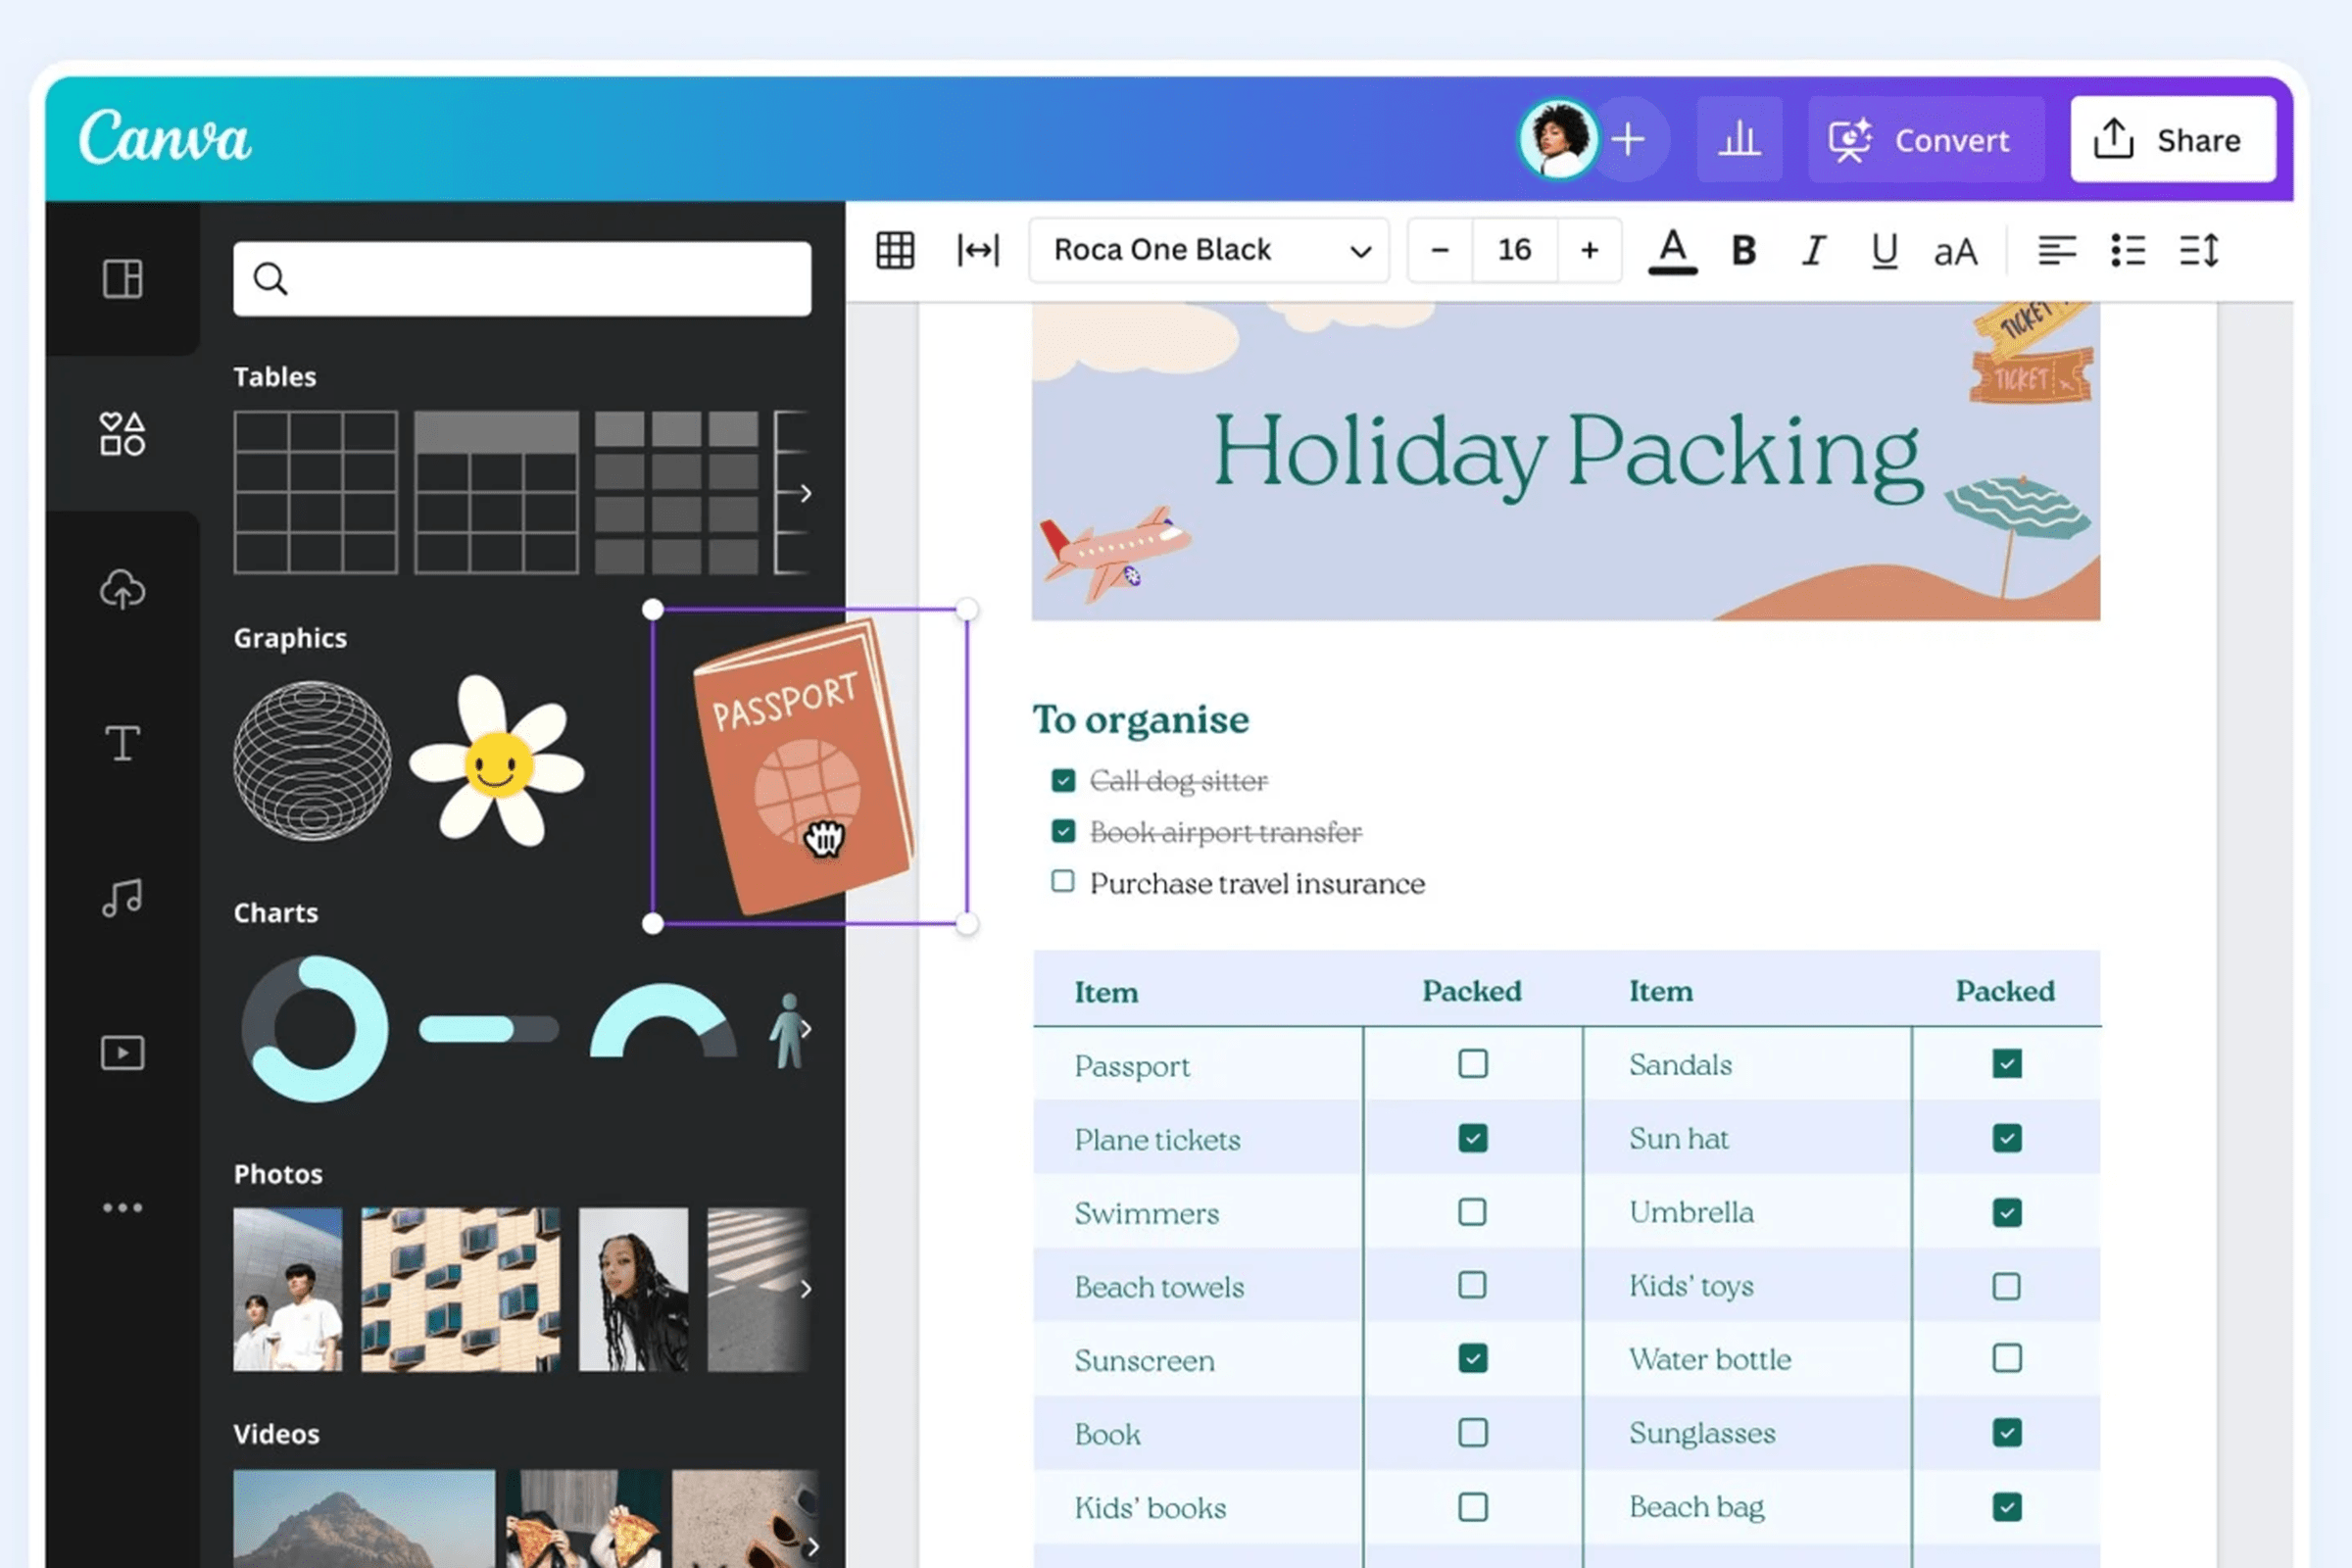Mark Passport as packed in the table
The image size is (2352, 1568).
1471,1064
